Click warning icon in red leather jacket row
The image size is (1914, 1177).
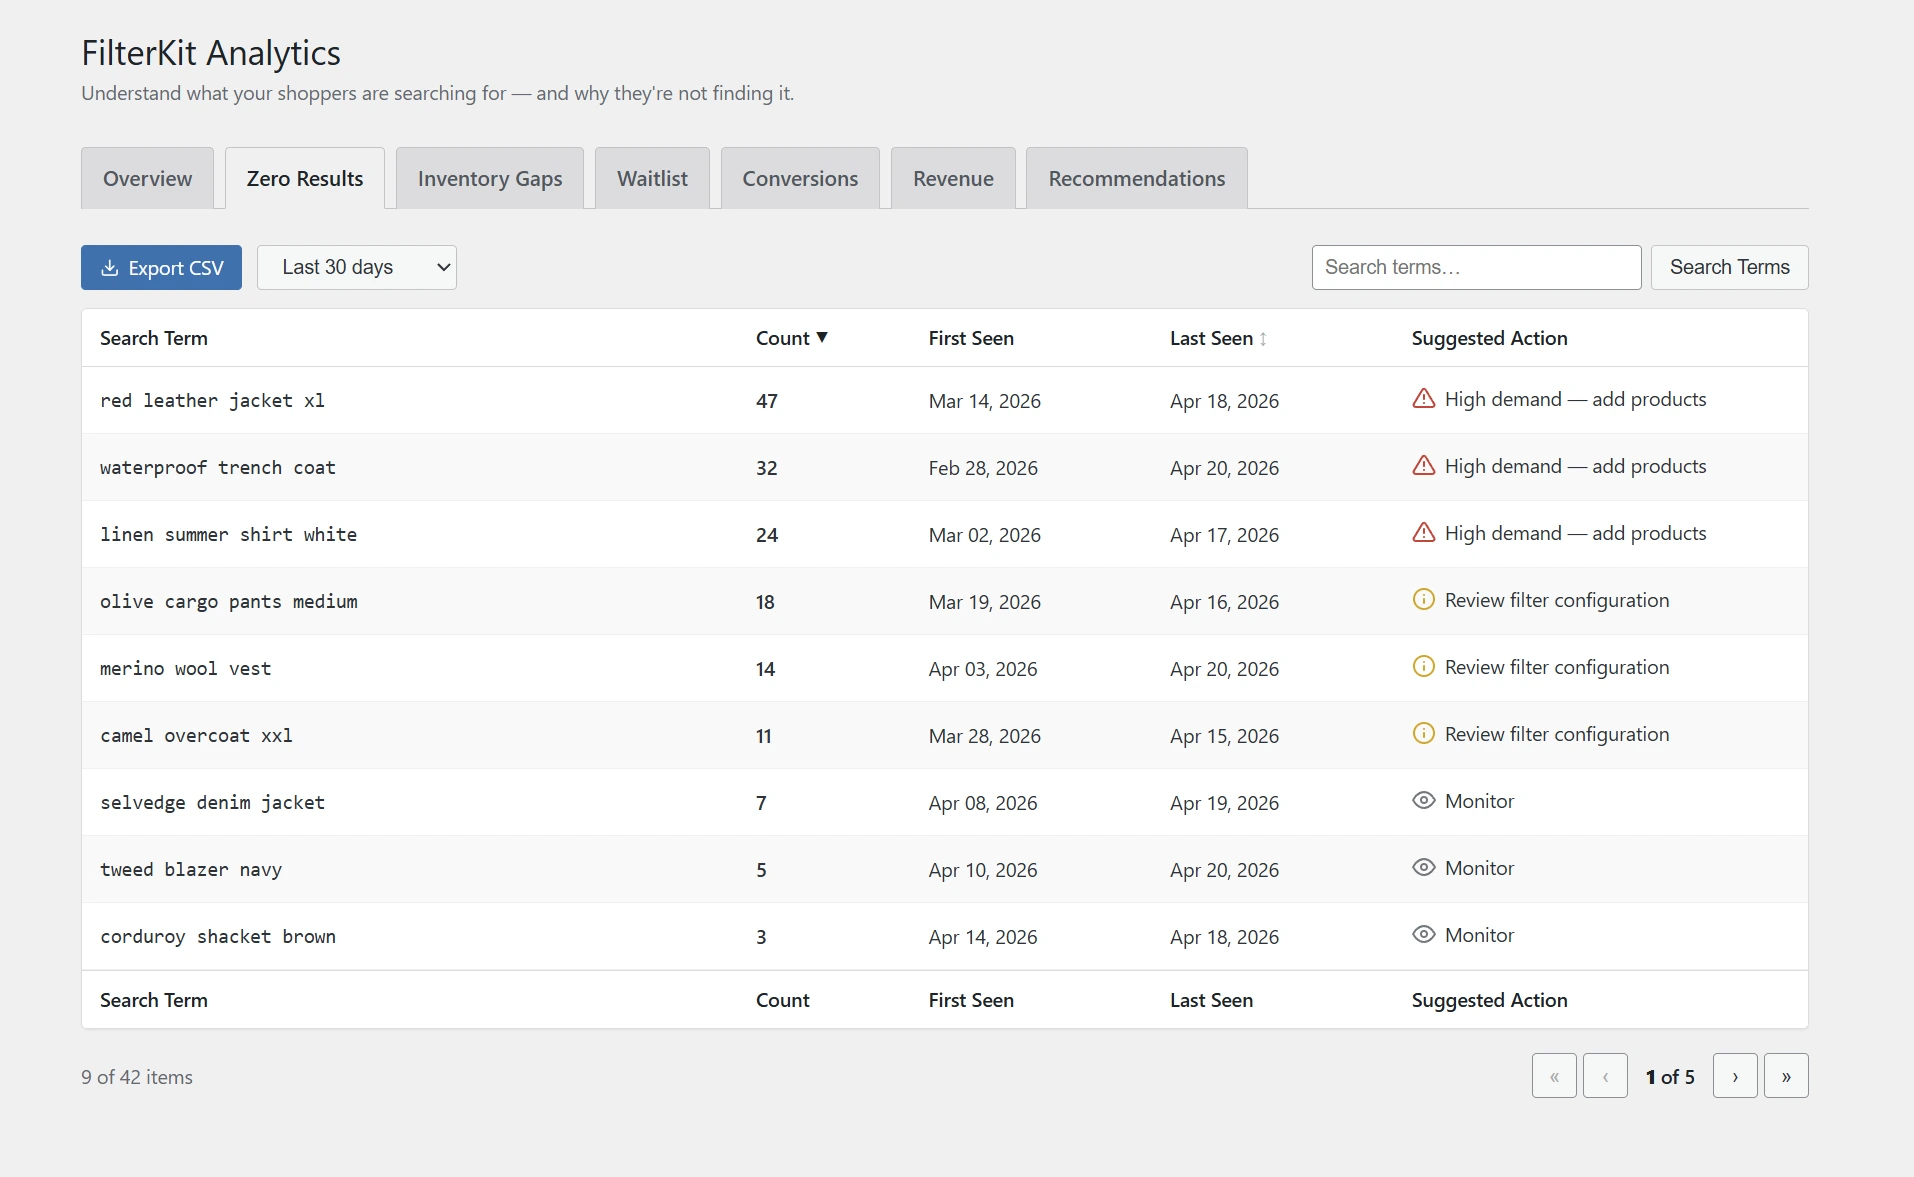point(1423,399)
